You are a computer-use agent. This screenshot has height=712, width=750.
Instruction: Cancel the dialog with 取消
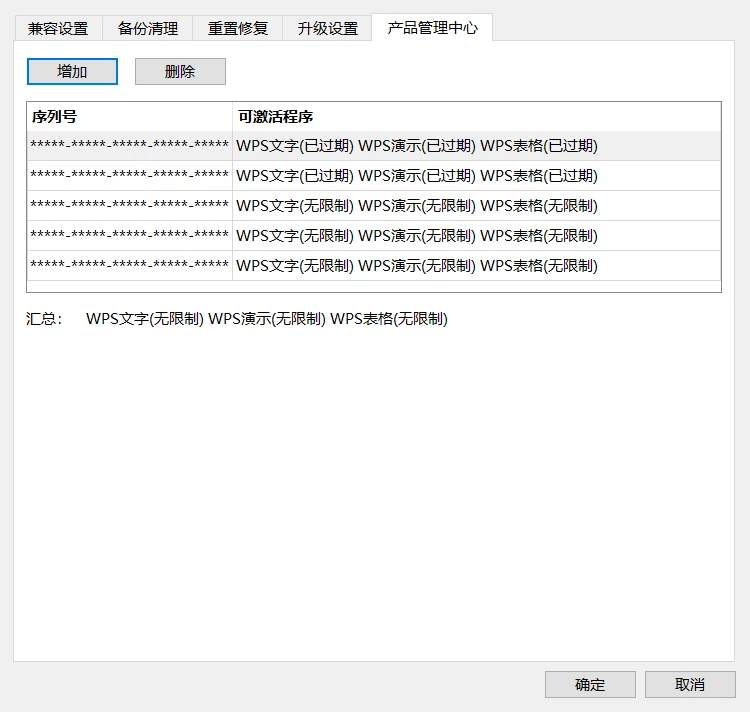pyautogui.click(x=690, y=684)
